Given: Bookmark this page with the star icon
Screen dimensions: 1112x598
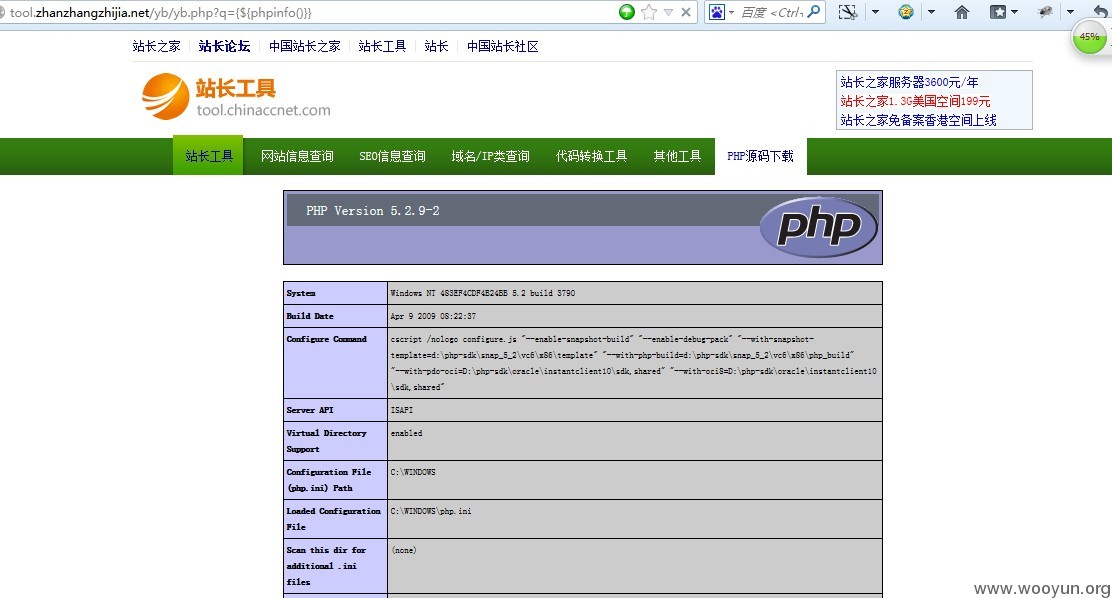Looking at the screenshot, I should click(x=648, y=12).
